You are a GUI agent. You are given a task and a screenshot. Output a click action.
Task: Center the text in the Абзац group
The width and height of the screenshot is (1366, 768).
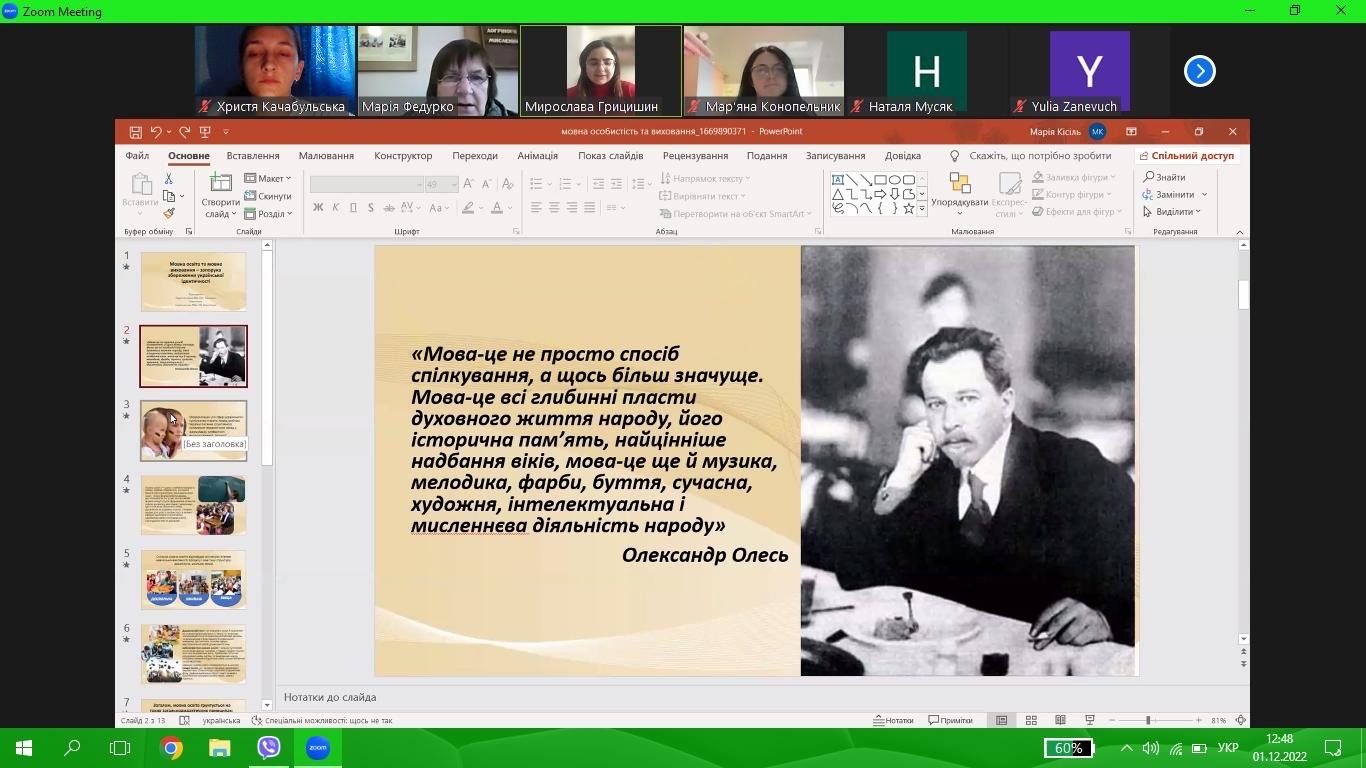[x=554, y=207]
